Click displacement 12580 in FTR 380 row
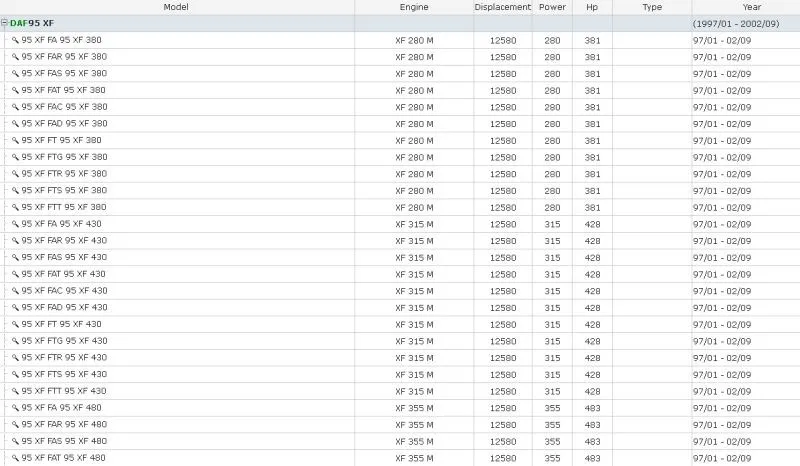Screen dimensions: 800x466 (503, 174)
